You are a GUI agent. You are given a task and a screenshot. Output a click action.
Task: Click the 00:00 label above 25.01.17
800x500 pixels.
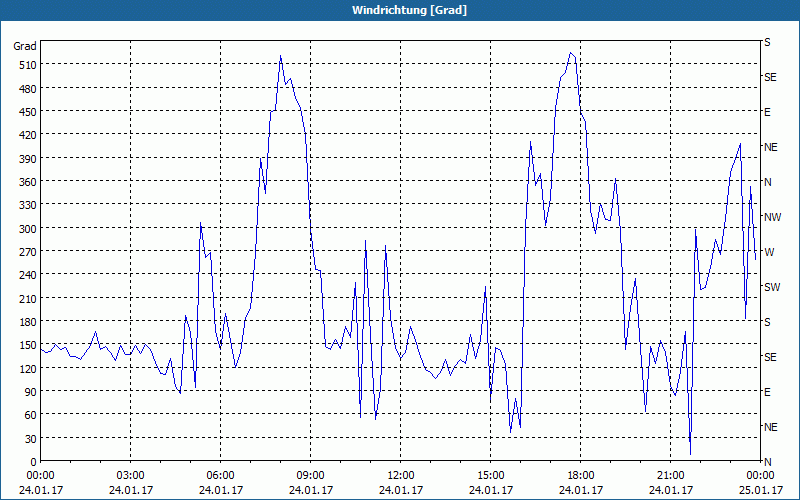[x=760, y=476]
